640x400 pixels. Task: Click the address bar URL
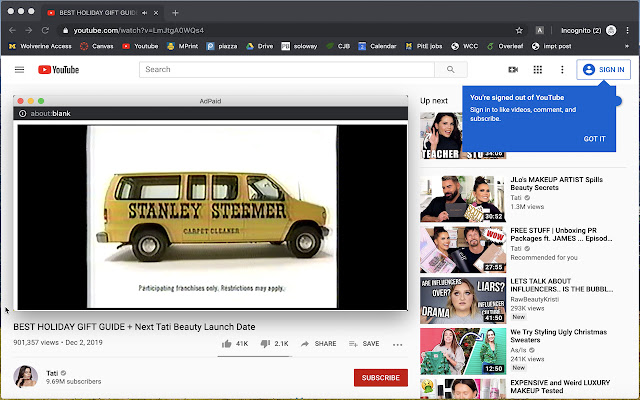(139, 30)
